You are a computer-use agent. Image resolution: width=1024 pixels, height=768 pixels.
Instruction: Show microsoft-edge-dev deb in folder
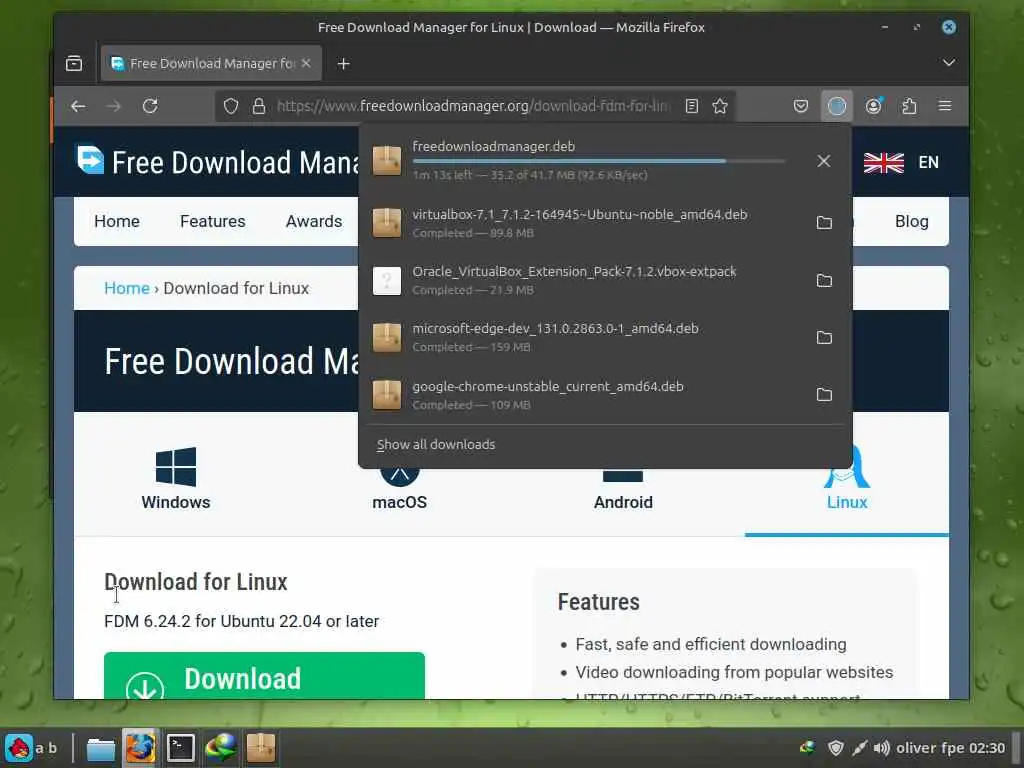click(x=824, y=338)
